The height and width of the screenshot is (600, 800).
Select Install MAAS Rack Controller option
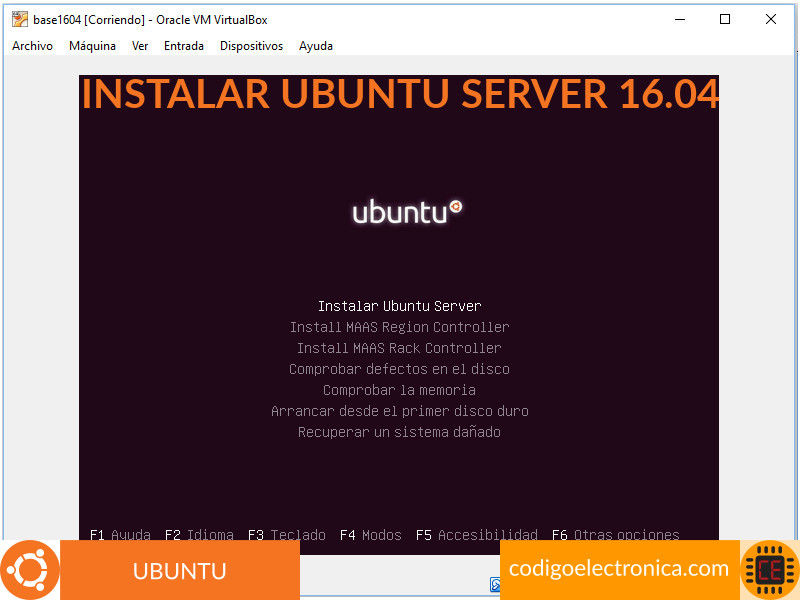pos(399,348)
